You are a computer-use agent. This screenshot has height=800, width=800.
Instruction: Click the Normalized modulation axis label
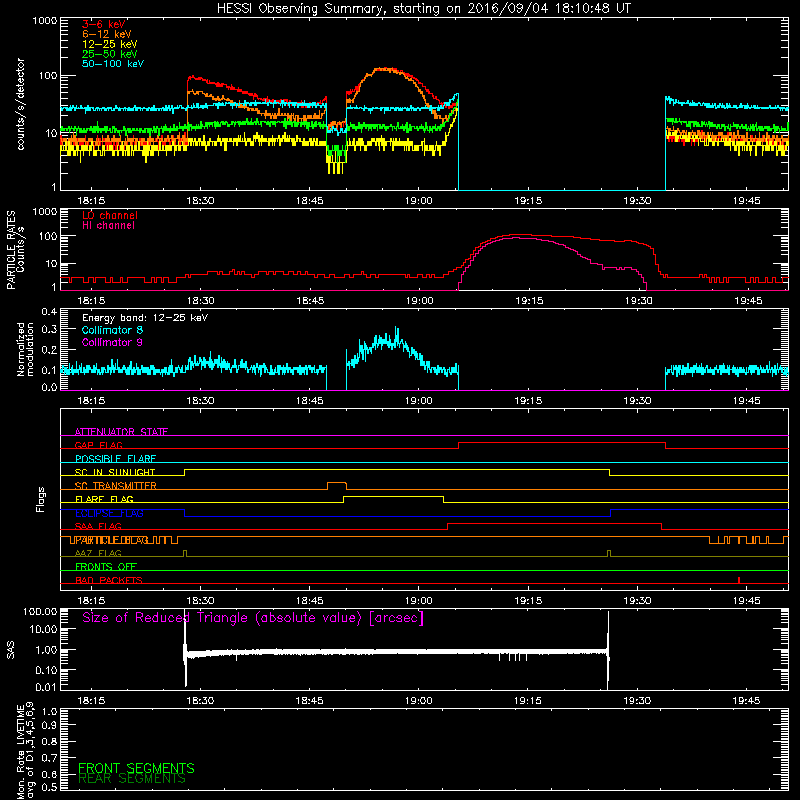click(26, 349)
